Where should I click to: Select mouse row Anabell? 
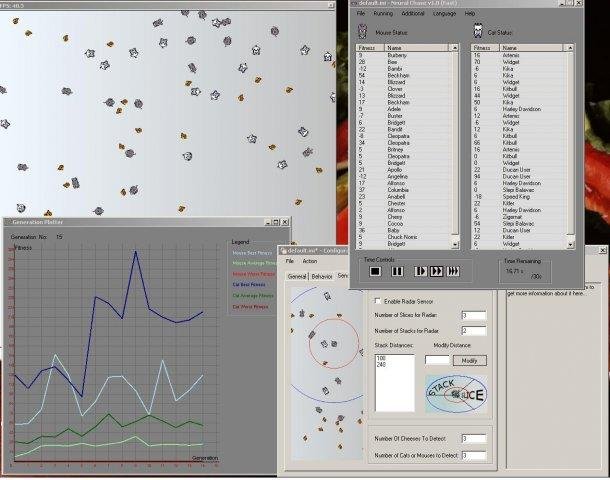pyautogui.click(x=403, y=196)
